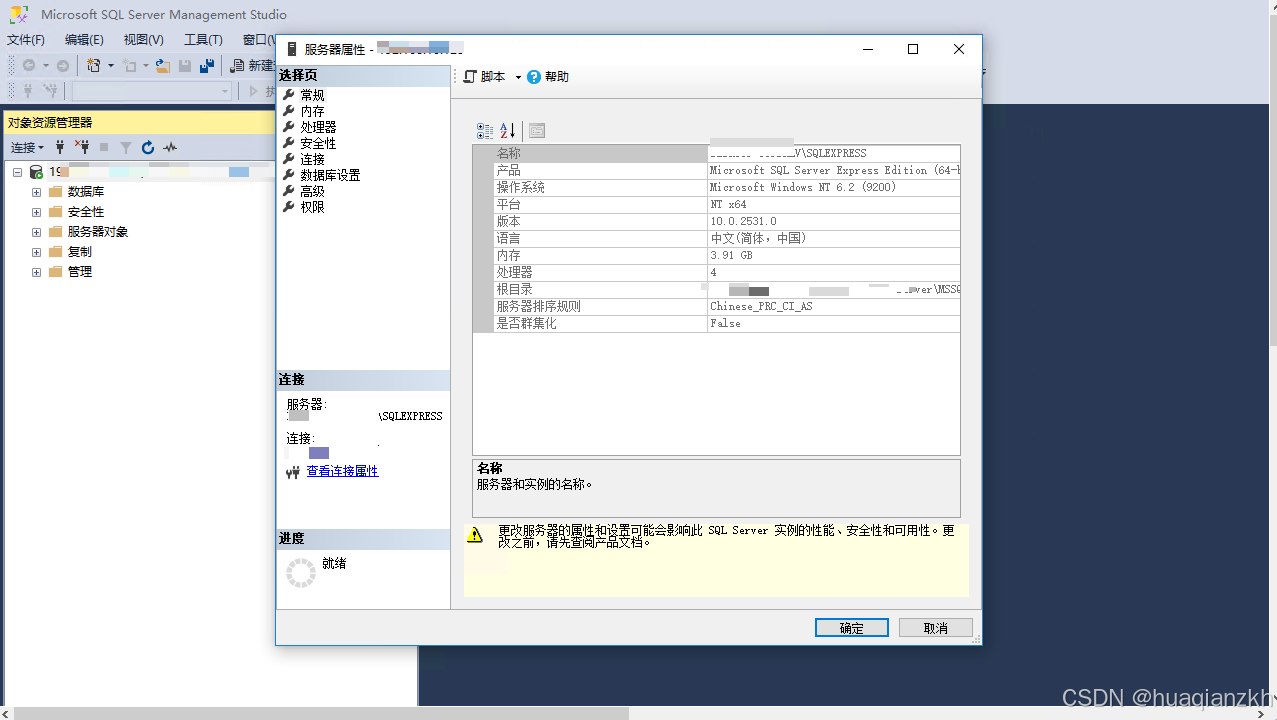
Task: Click the 确定 button
Action: coord(851,628)
